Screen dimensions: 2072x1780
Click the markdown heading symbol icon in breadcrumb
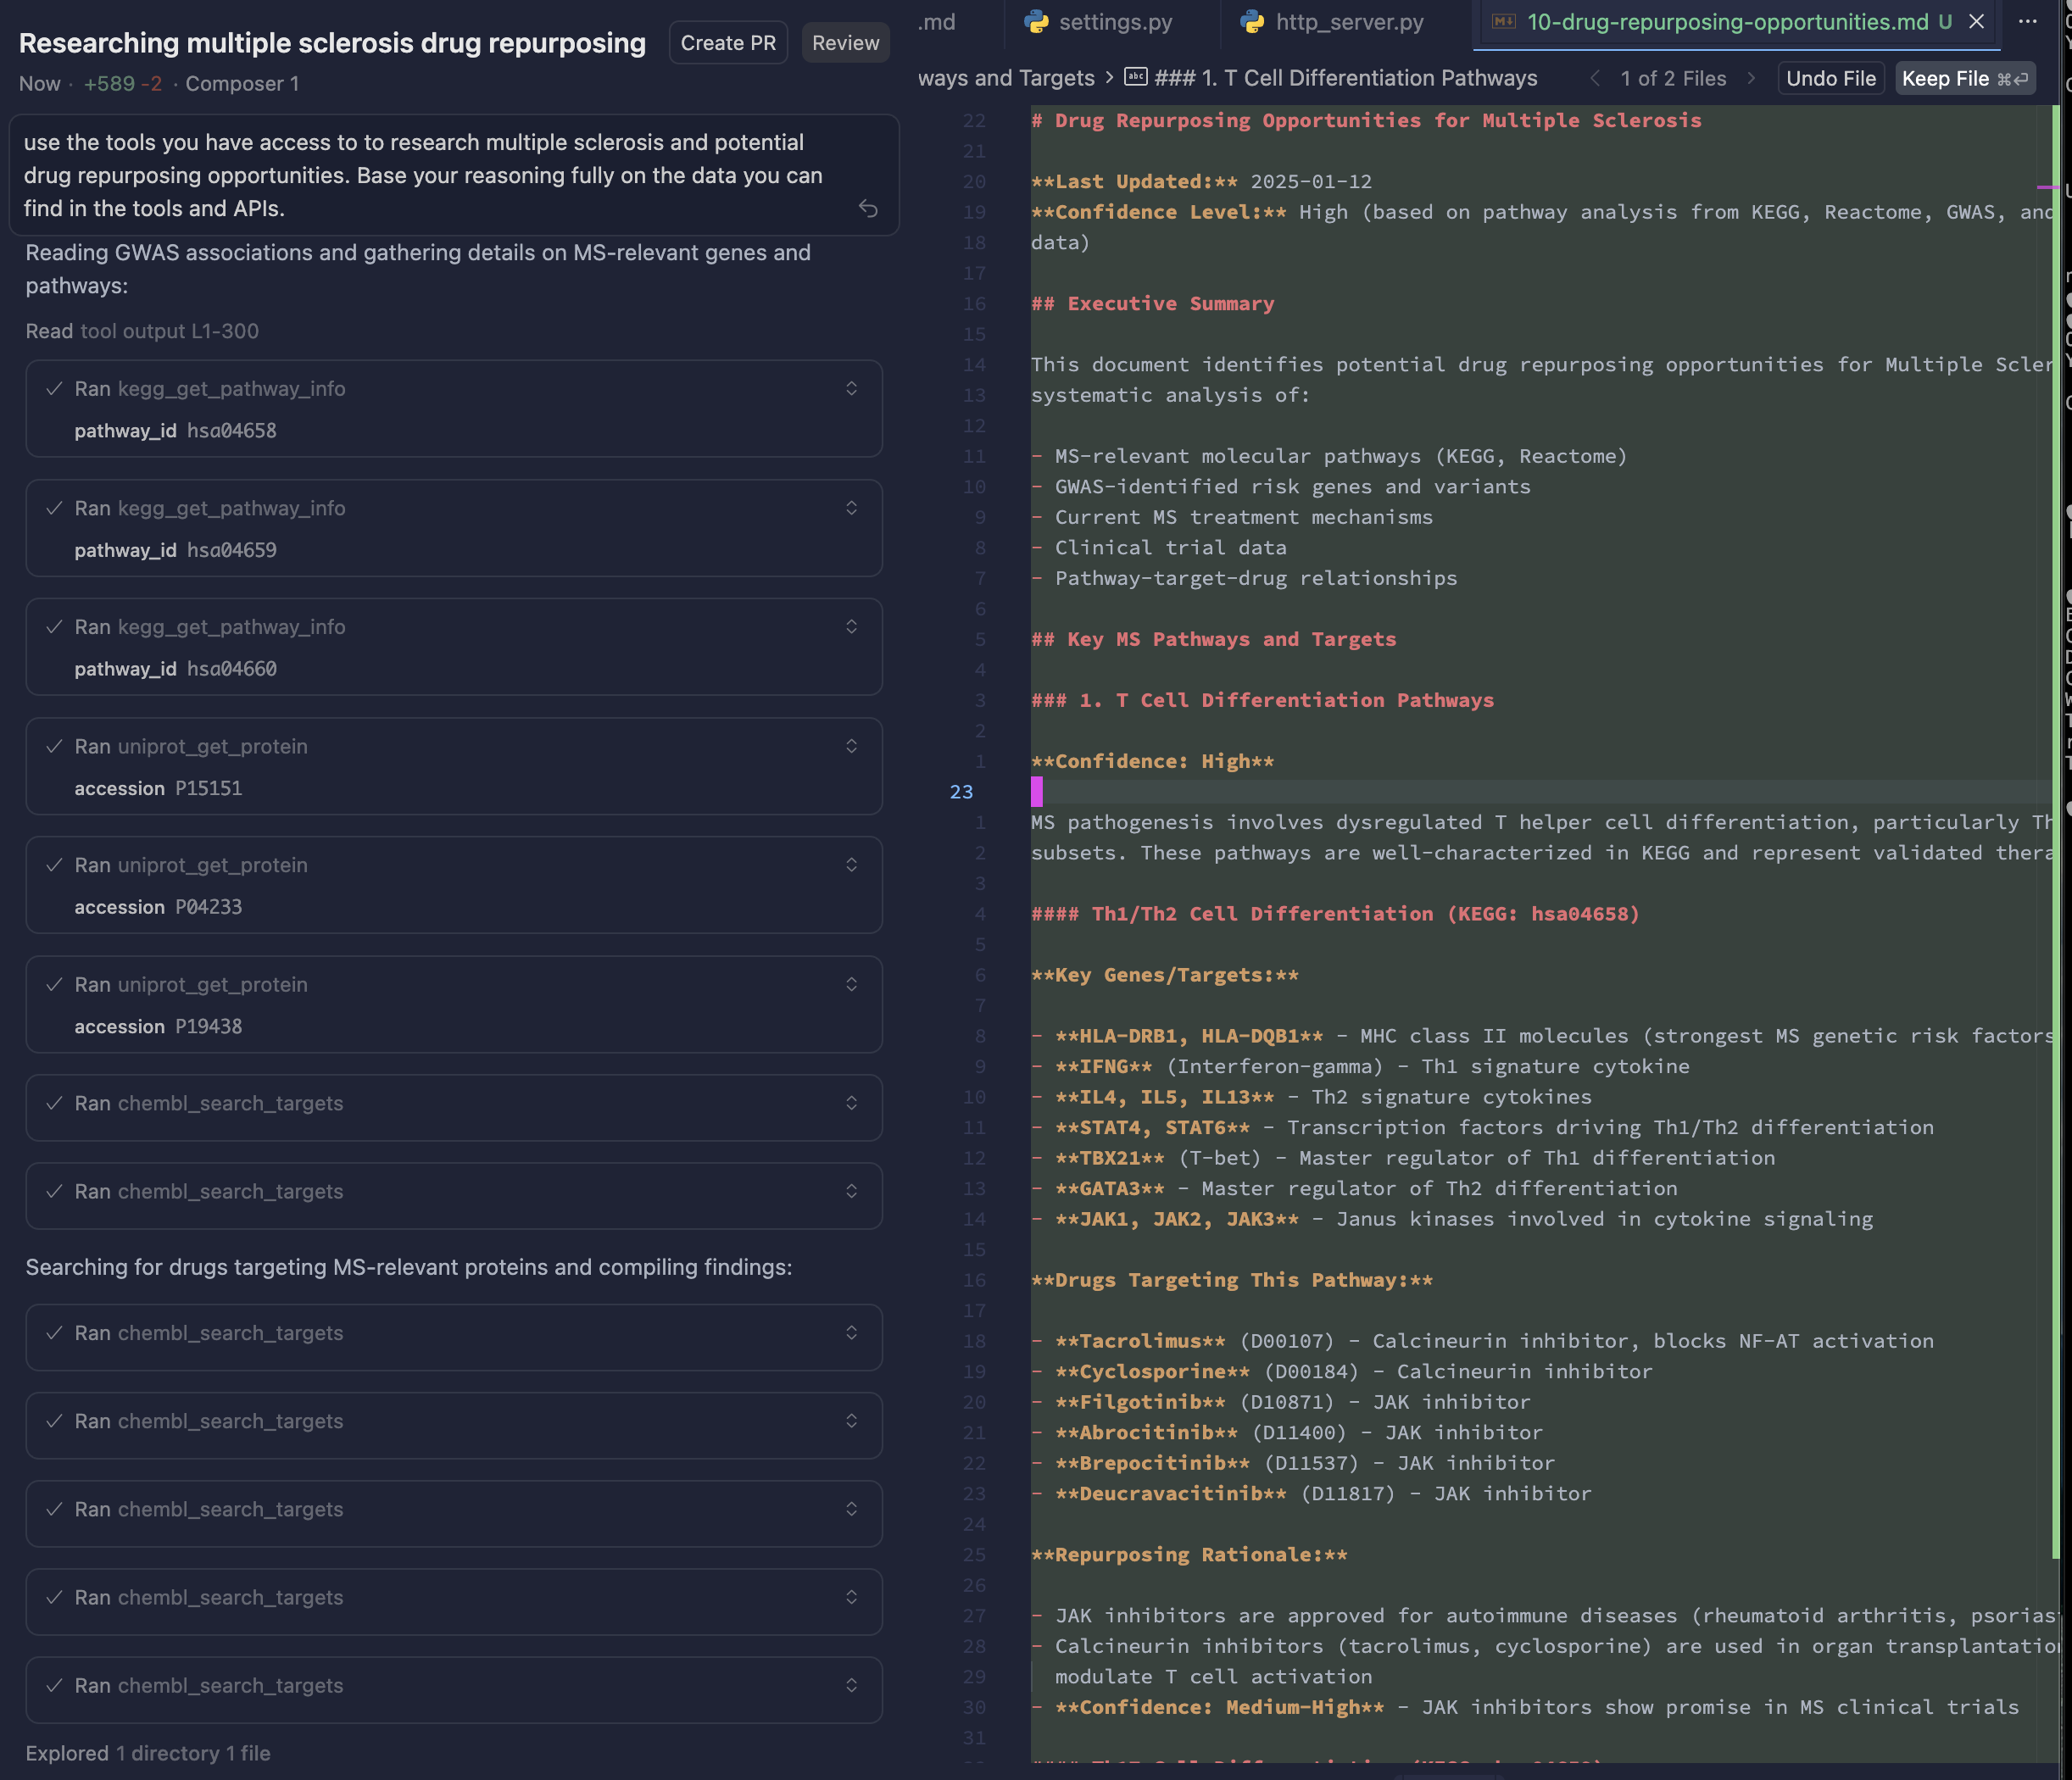click(1135, 77)
